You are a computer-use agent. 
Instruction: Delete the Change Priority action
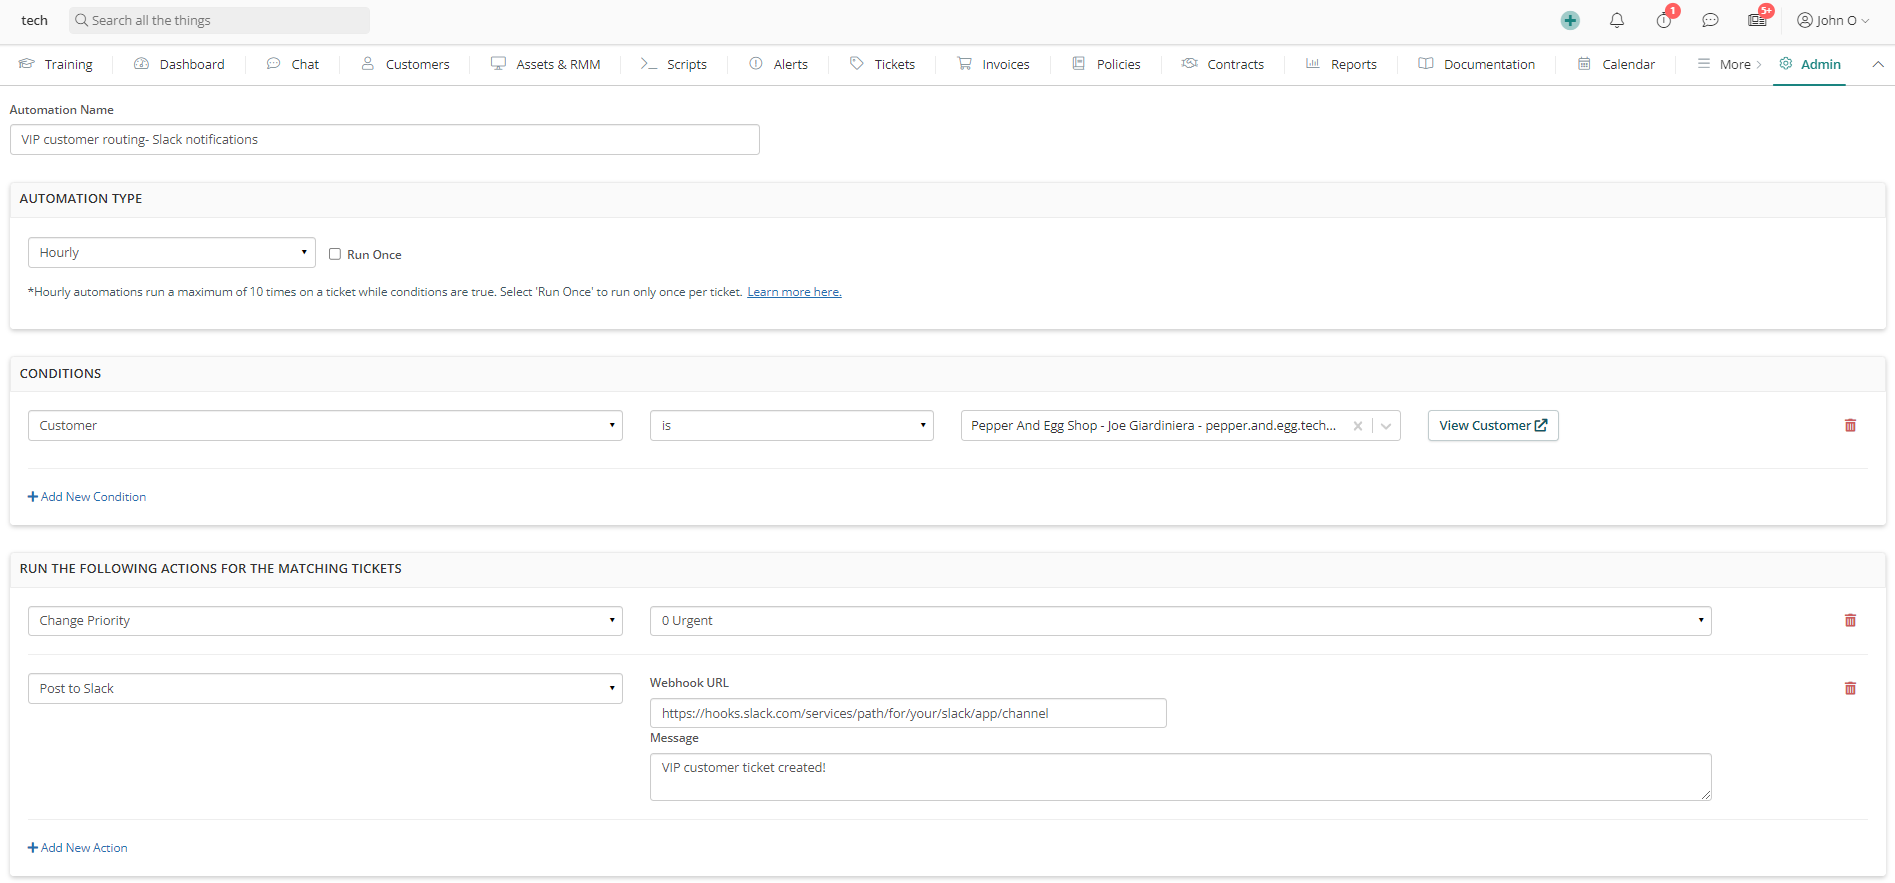coord(1850,621)
